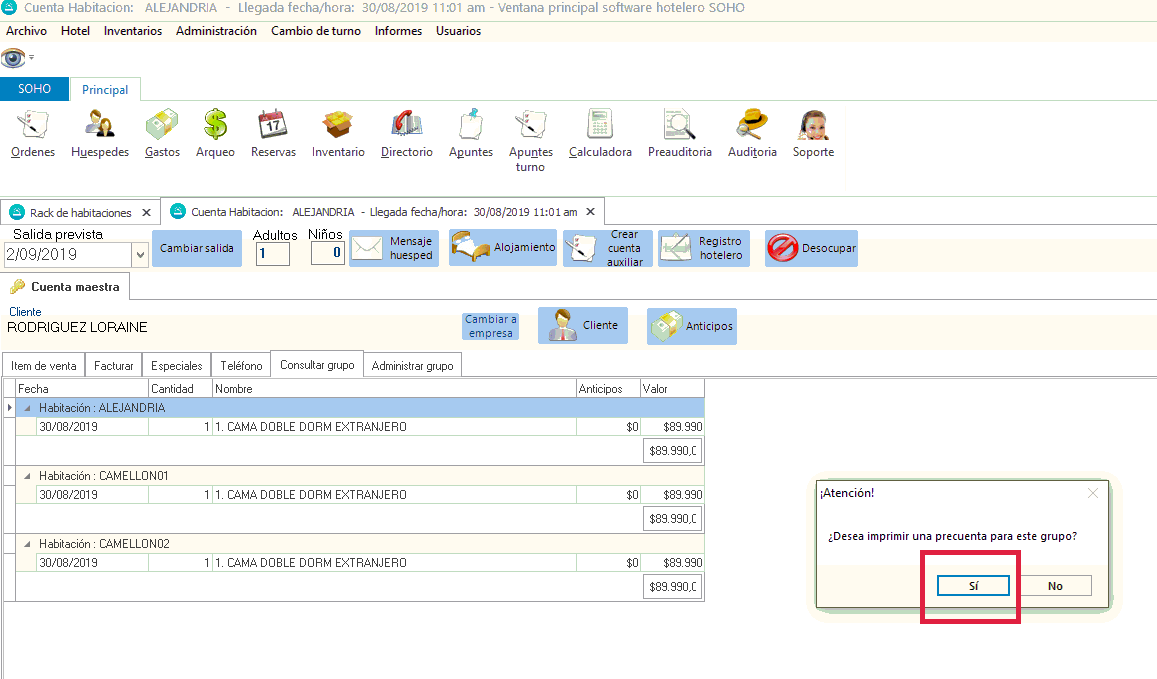
Task: Select the Arqueo dollar icon
Action: point(215,134)
